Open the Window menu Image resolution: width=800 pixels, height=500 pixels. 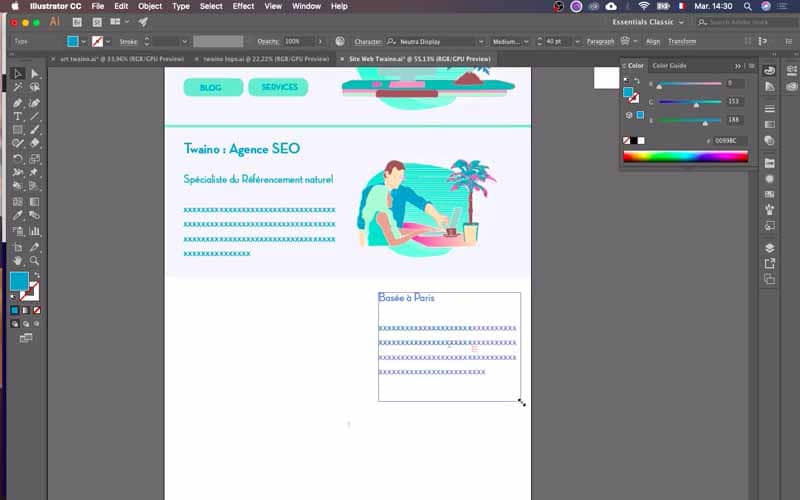tap(306, 6)
